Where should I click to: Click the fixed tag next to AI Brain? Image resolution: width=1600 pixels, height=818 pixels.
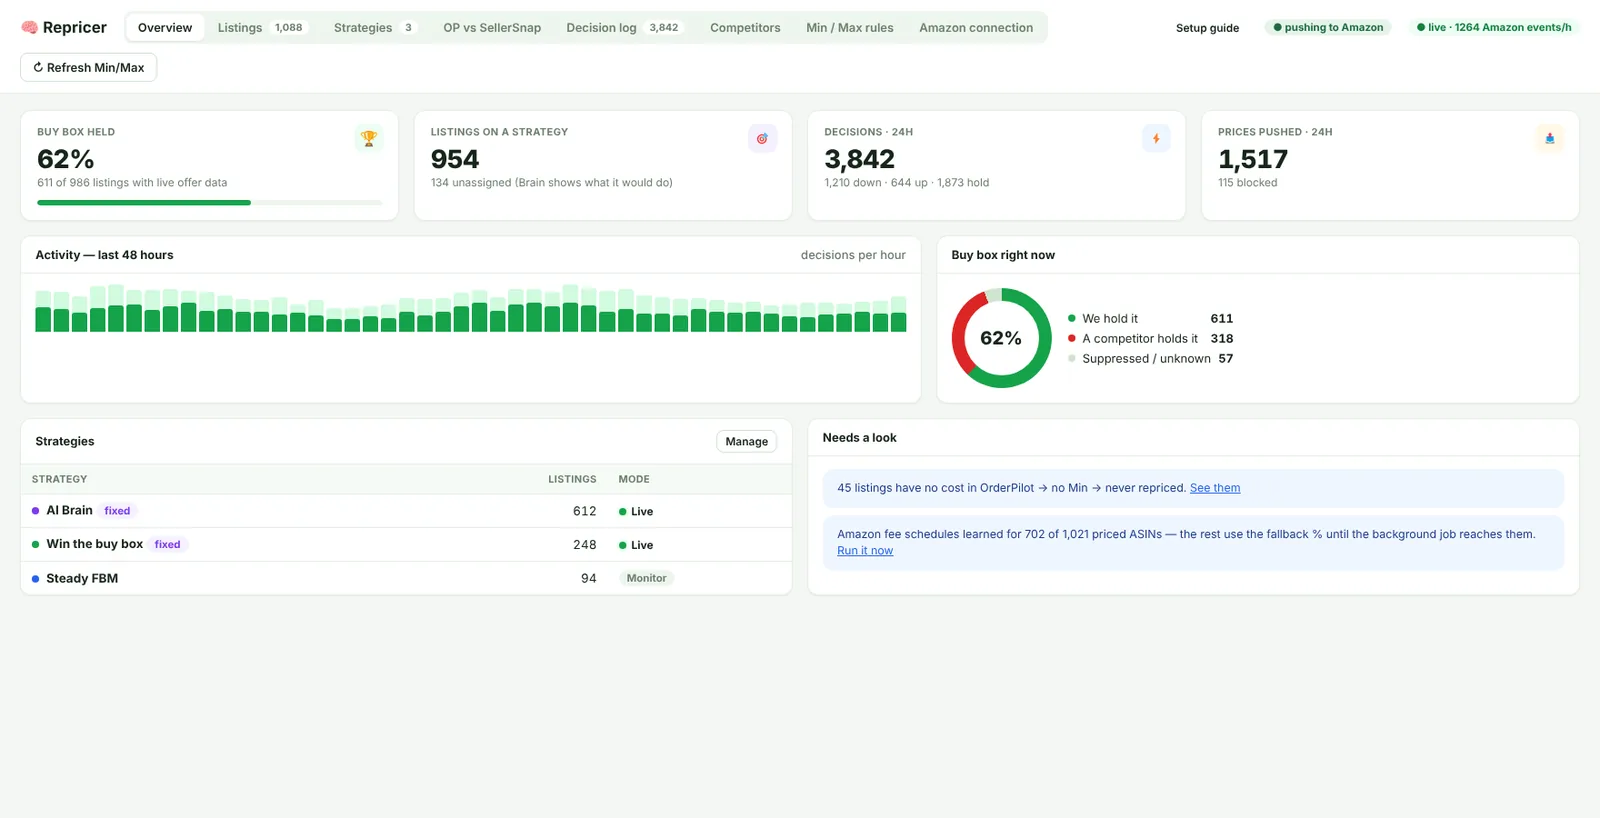(x=117, y=511)
